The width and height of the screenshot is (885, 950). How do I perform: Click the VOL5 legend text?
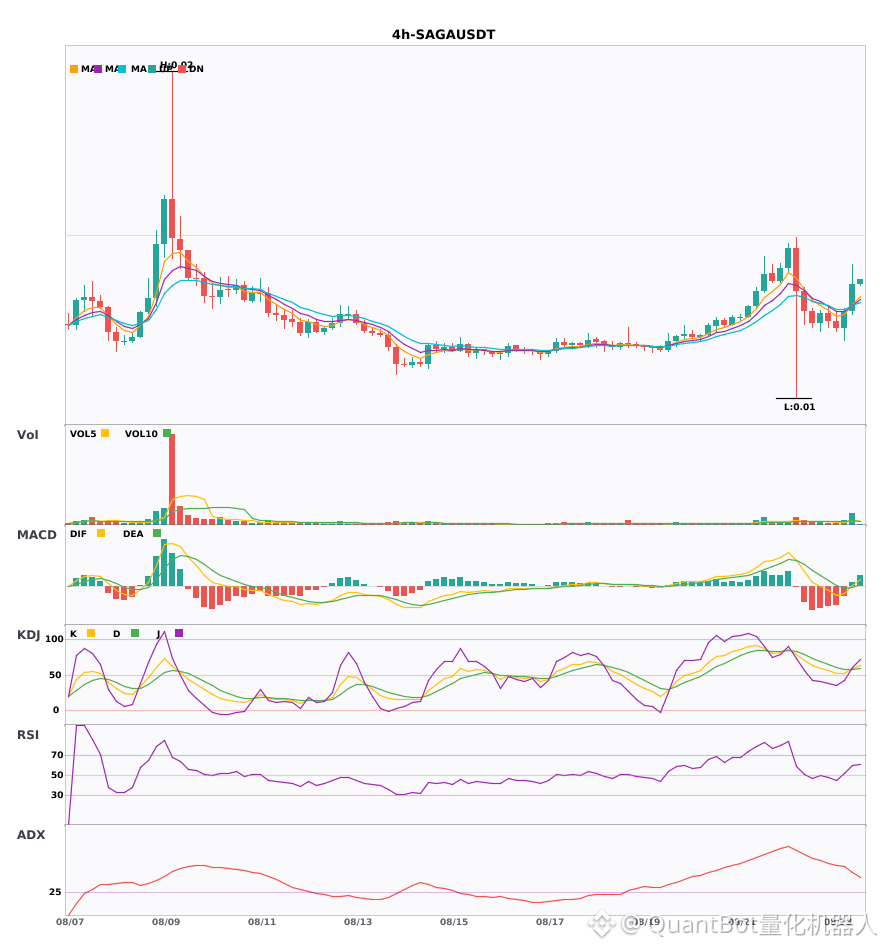point(83,434)
